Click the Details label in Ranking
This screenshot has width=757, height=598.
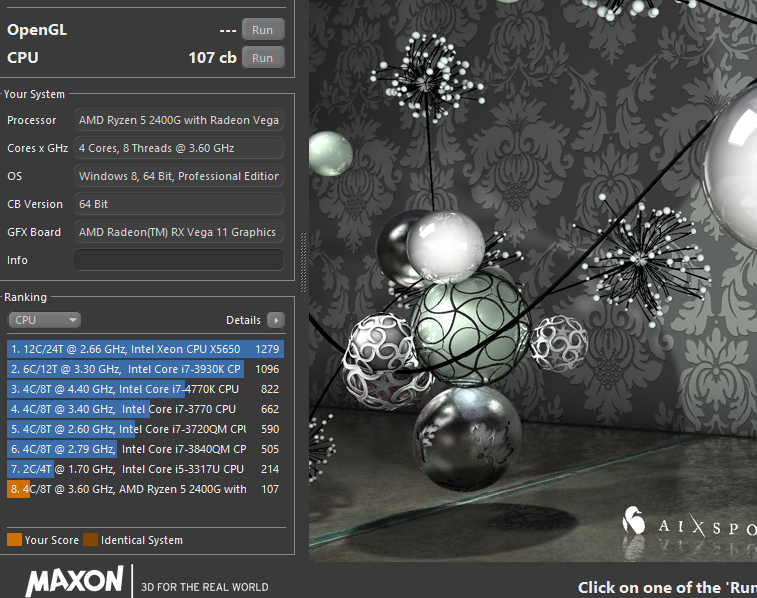click(243, 320)
